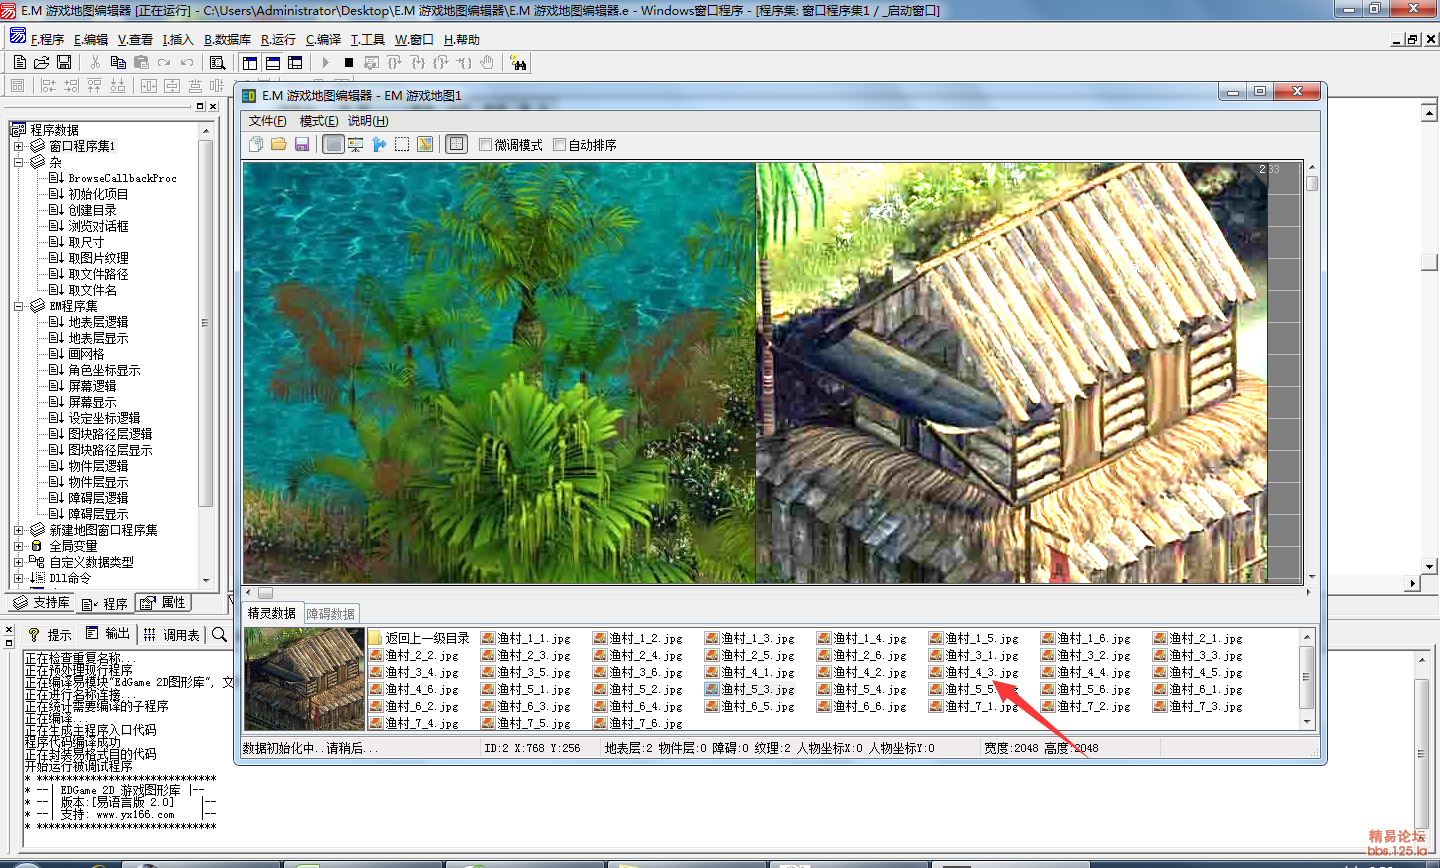Select 画网格 in the program tree
The height and width of the screenshot is (868, 1440).
[86, 354]
